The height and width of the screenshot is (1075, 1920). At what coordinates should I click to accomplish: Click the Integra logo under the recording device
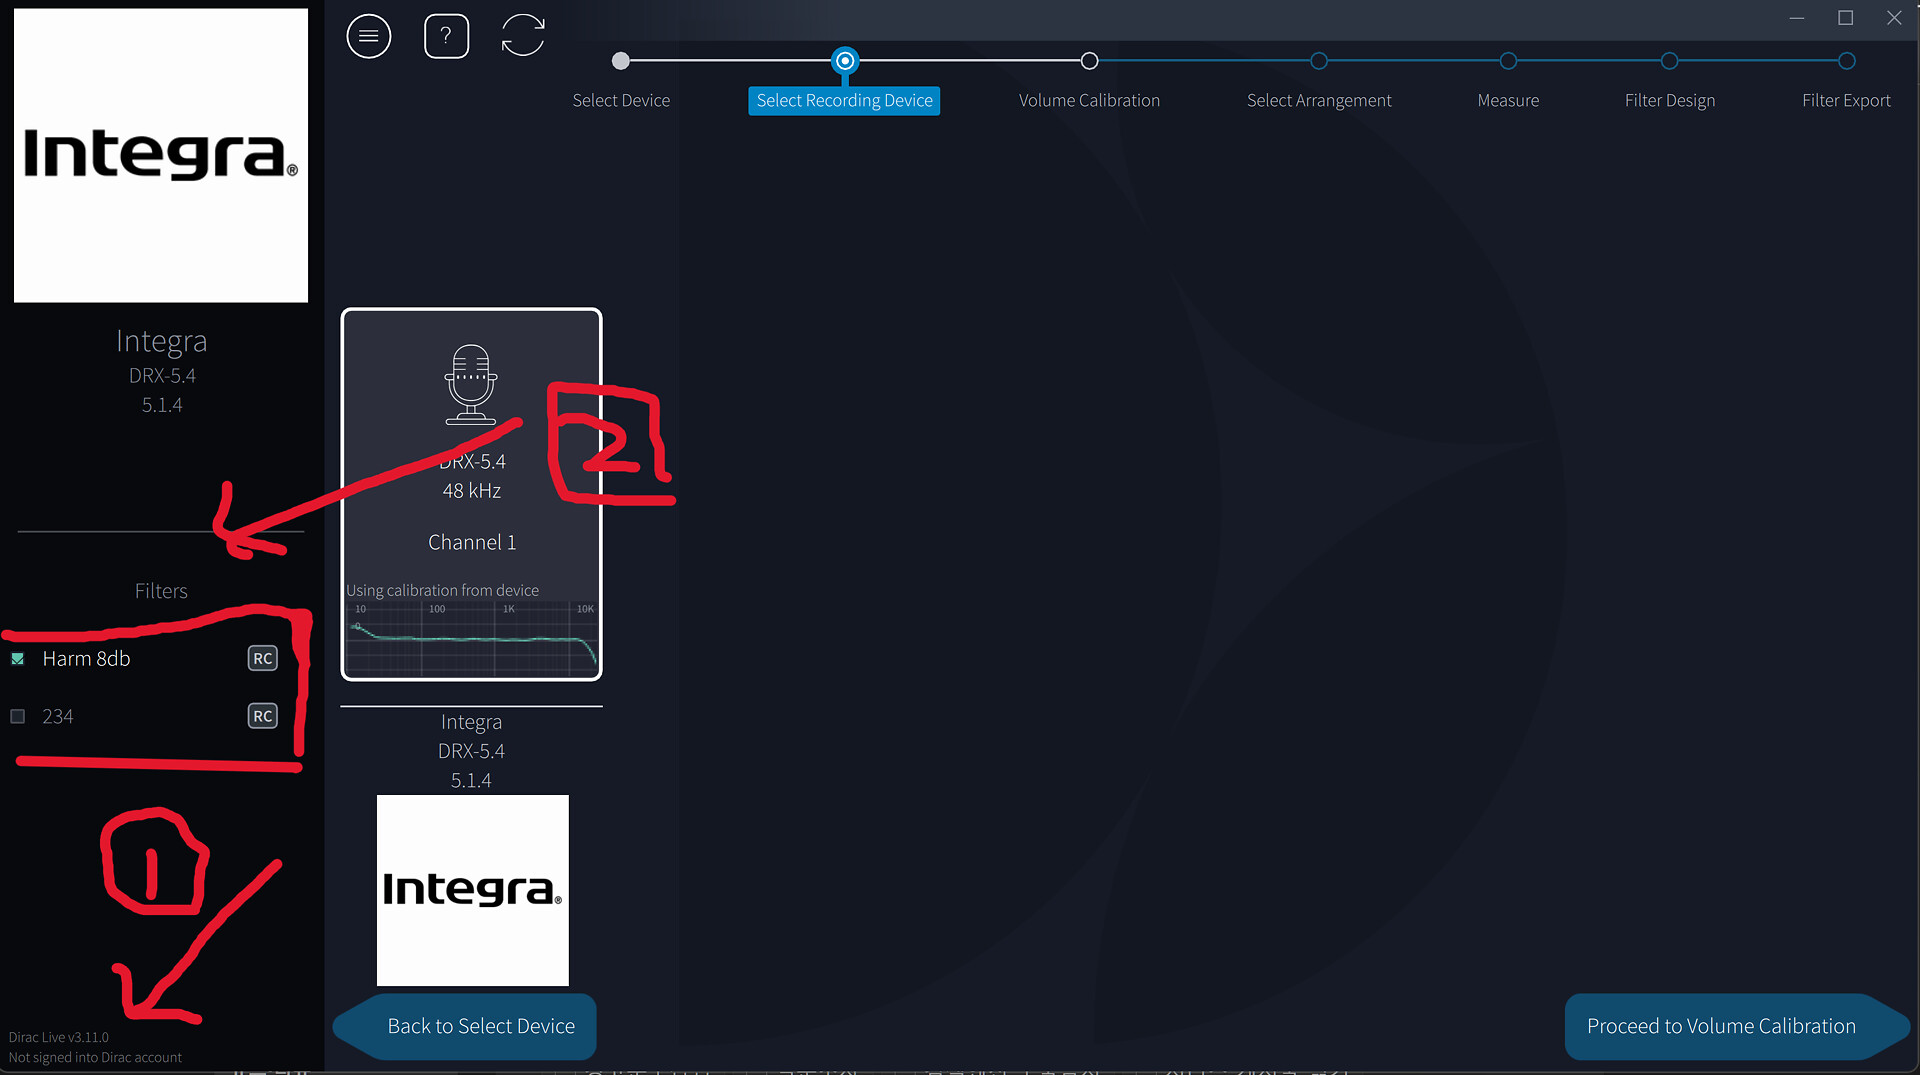coord(473,890)
